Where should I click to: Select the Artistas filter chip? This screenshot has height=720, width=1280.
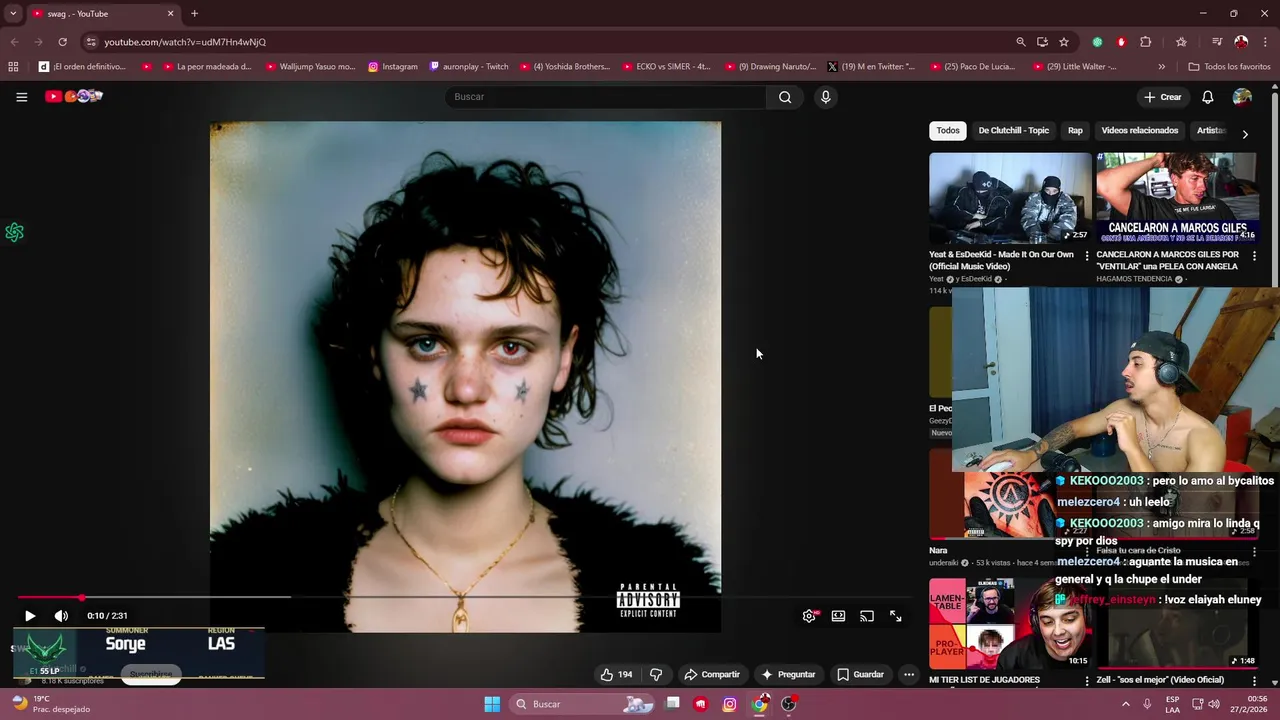1210,130
